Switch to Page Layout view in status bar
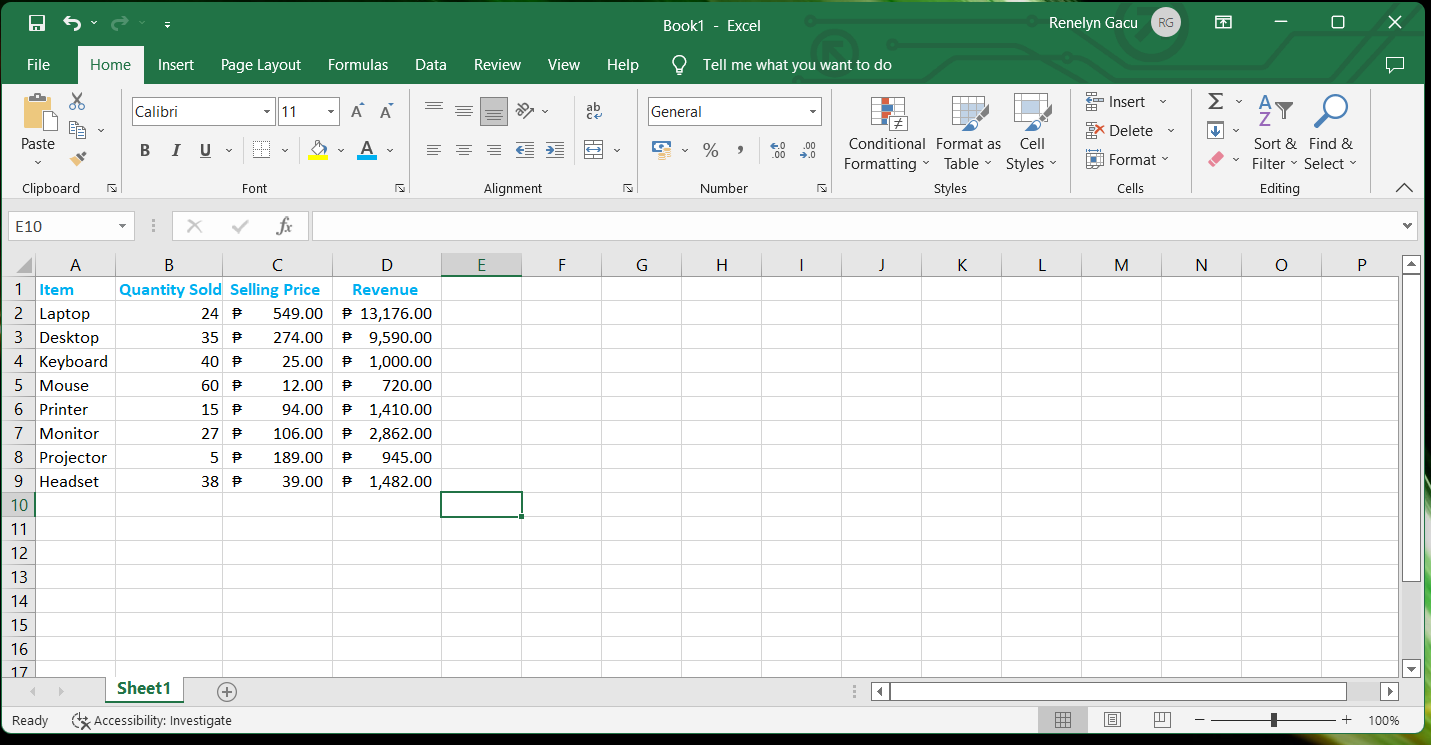Viewport: 1431px width, 745px height. (1112, 720)
